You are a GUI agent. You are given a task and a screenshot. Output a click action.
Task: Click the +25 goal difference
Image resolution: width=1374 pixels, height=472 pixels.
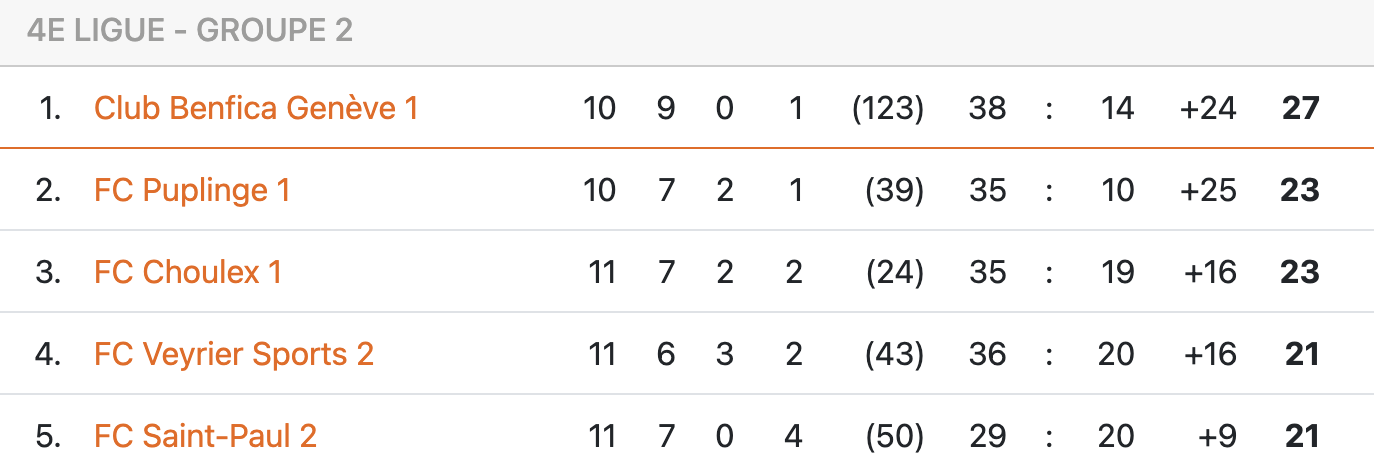[1208, 190]
